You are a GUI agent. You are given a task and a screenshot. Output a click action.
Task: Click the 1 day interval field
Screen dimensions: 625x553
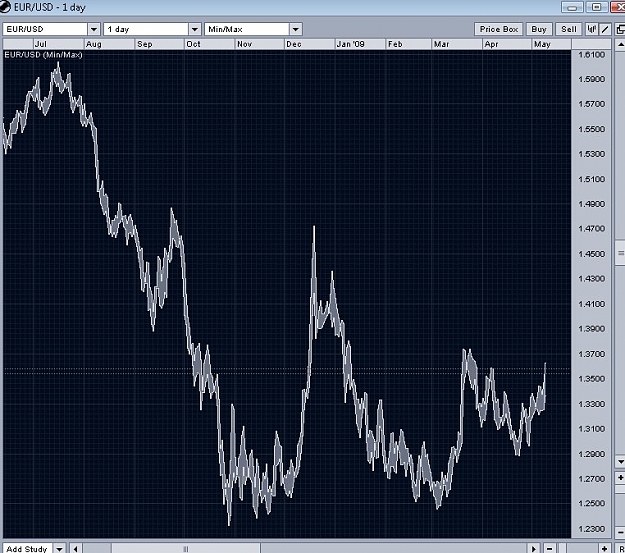click(x=146, y=29)
